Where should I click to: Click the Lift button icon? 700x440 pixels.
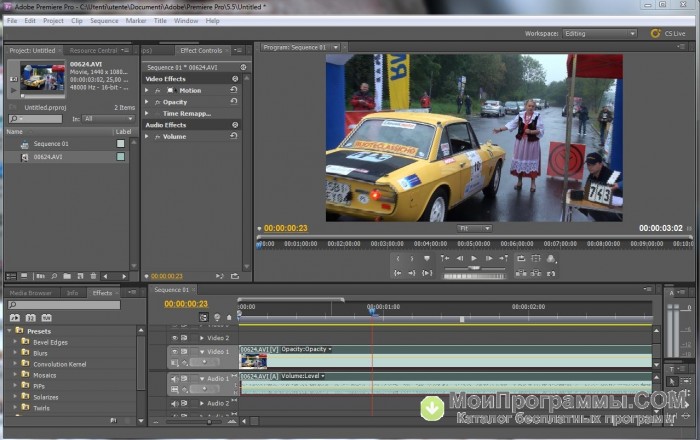click(x=521, y=273)
